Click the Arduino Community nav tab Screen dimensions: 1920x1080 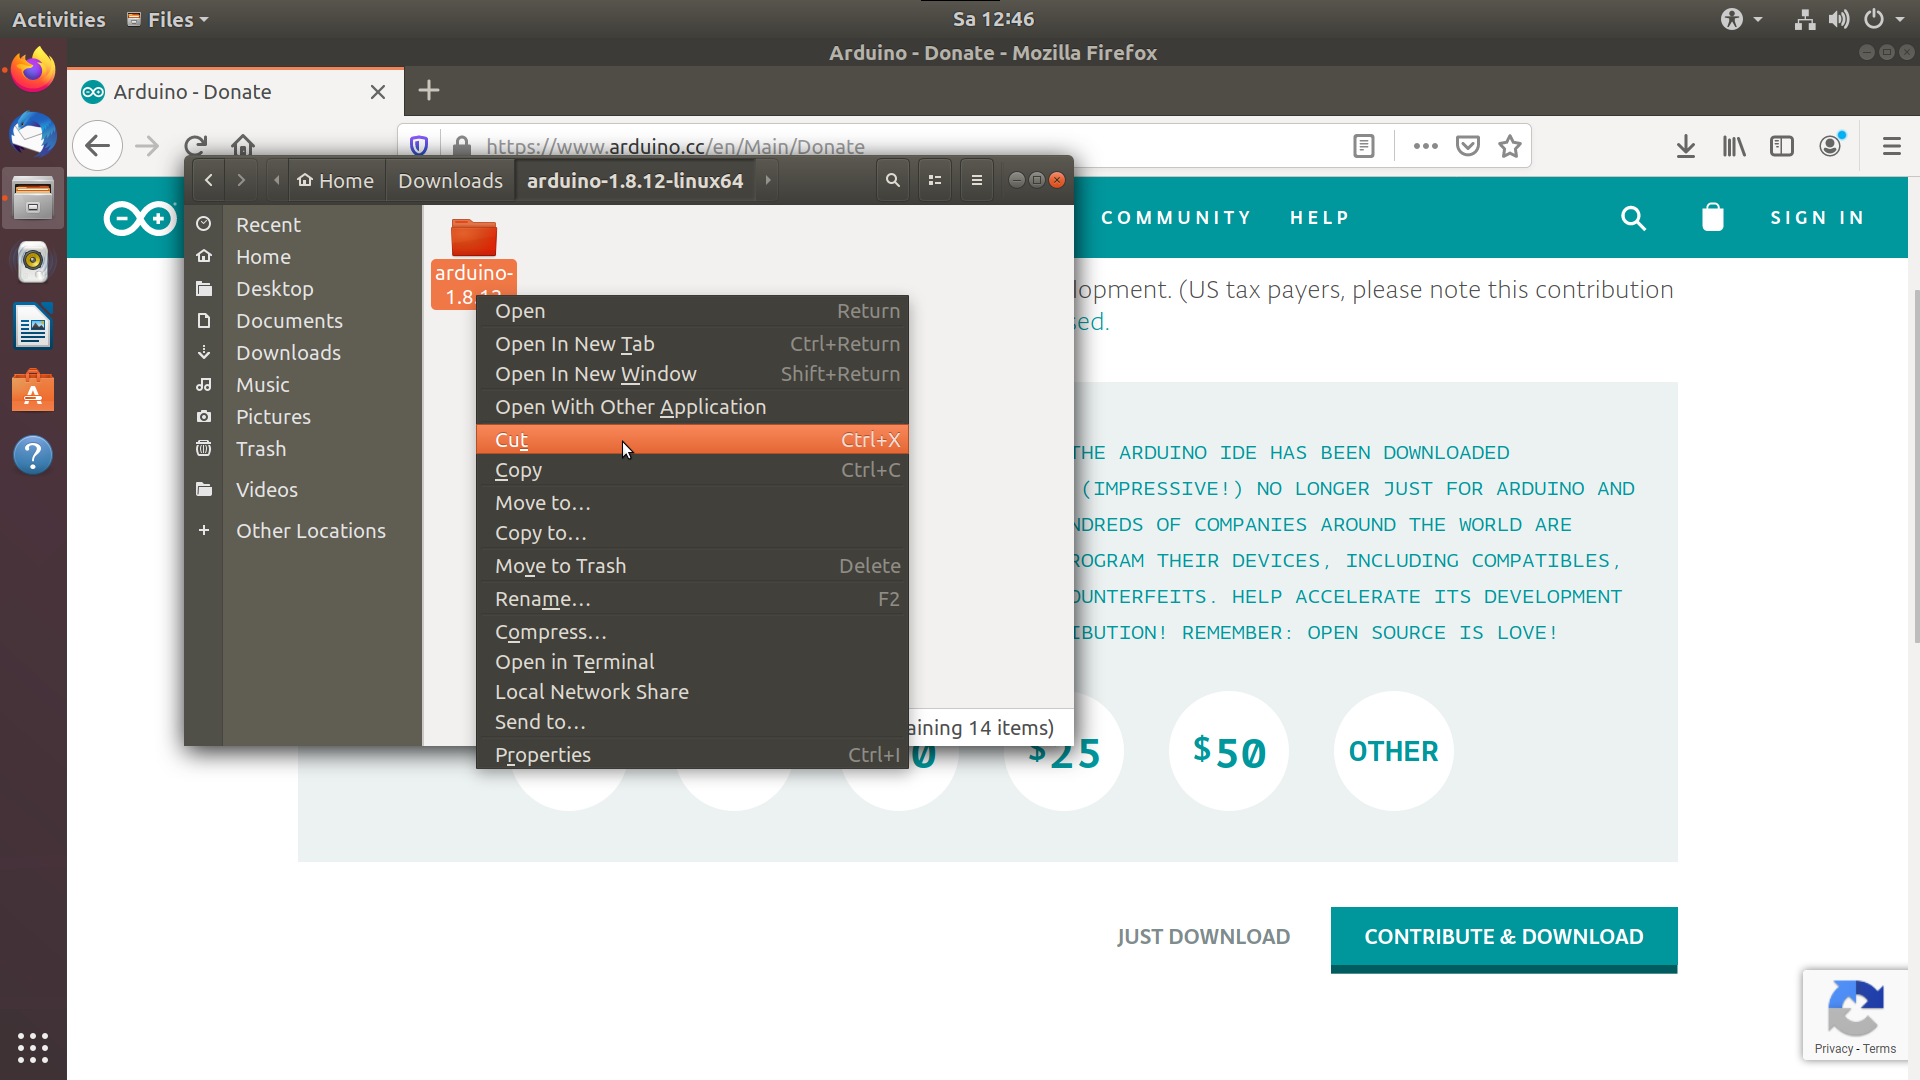(x=1176, y=216)
